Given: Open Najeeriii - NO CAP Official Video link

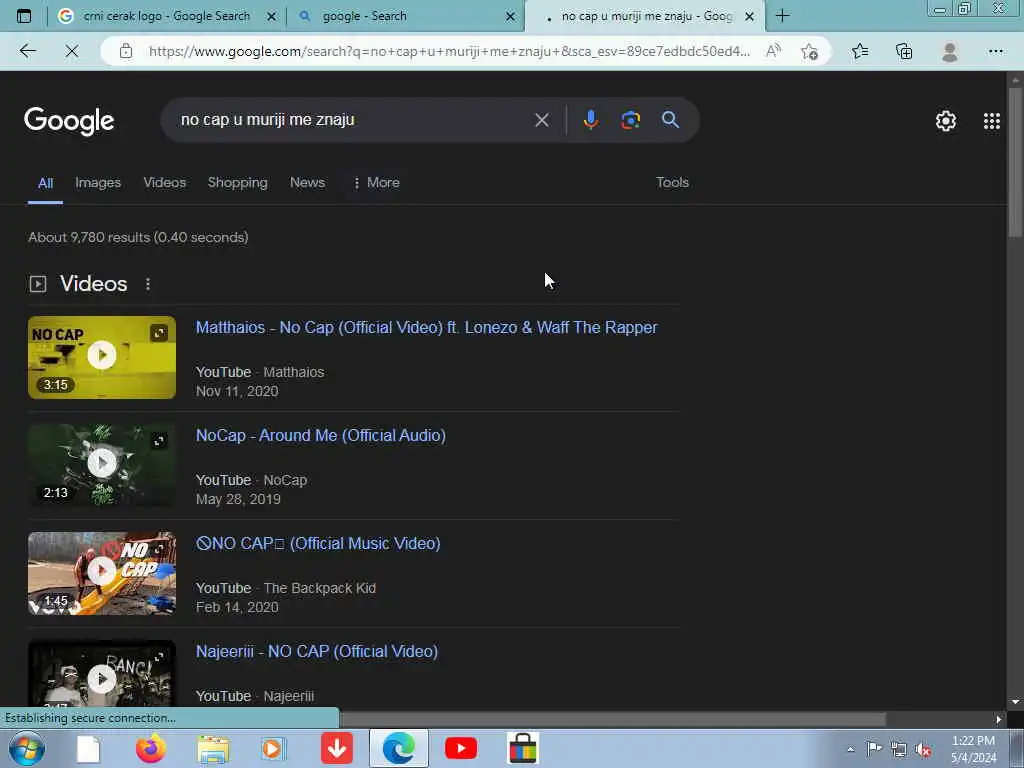Looking at the screenshot, I should pyautogui.click(x=317, y=652).
